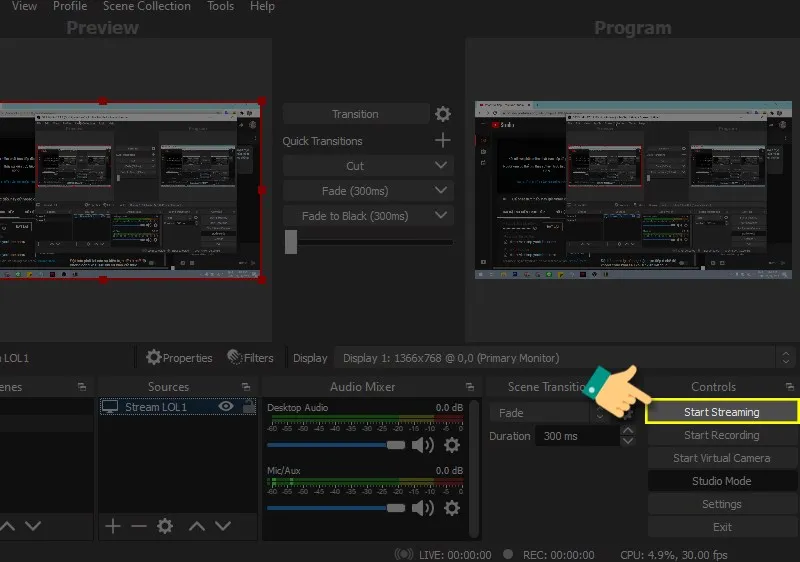Click the Start Streaming button
Screen dimensions: 800x562
click(721, 412)
